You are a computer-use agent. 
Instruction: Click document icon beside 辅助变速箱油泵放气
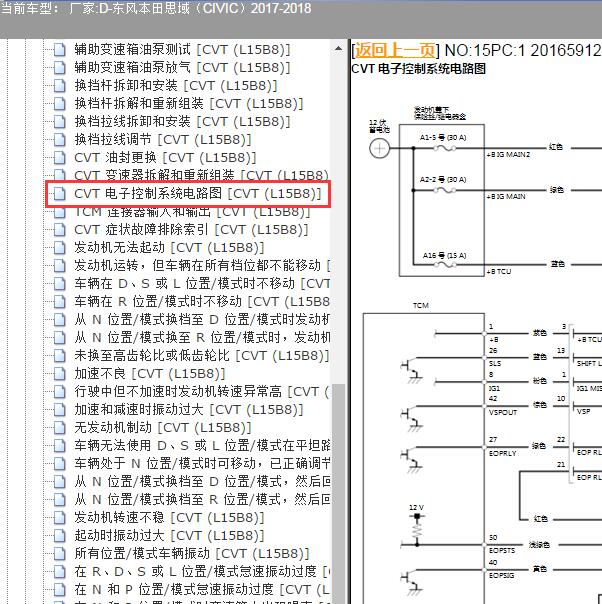[59, 68]
